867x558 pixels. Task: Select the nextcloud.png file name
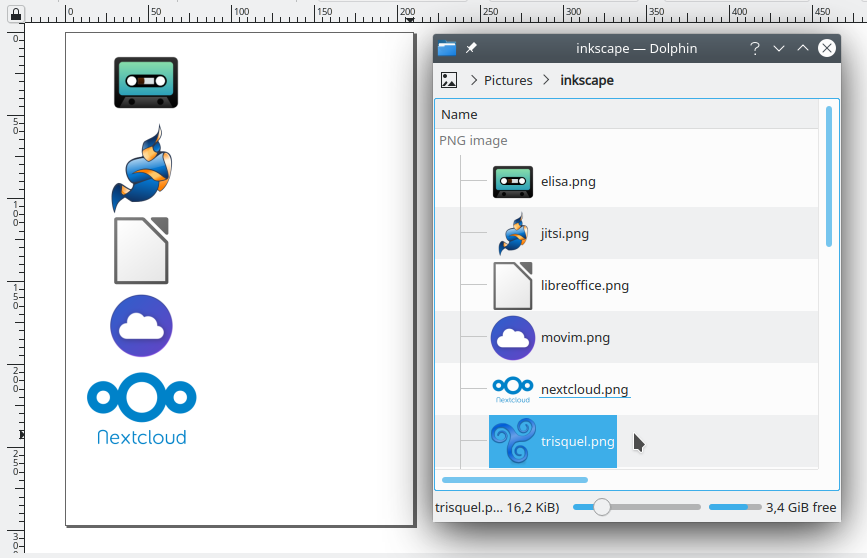584,389
